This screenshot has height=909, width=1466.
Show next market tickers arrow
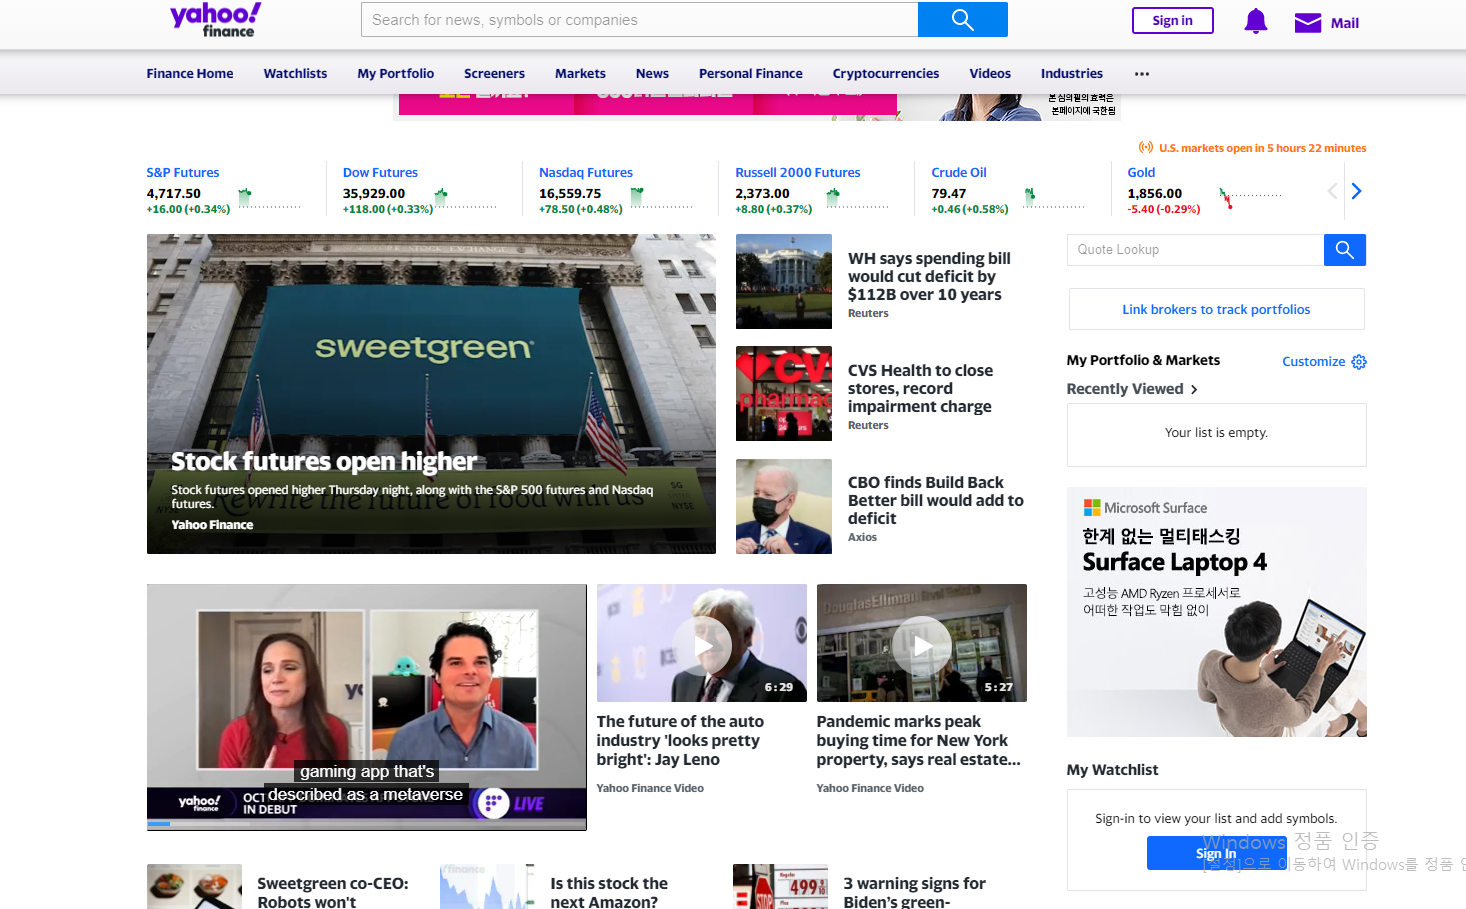pos(1356,191)
